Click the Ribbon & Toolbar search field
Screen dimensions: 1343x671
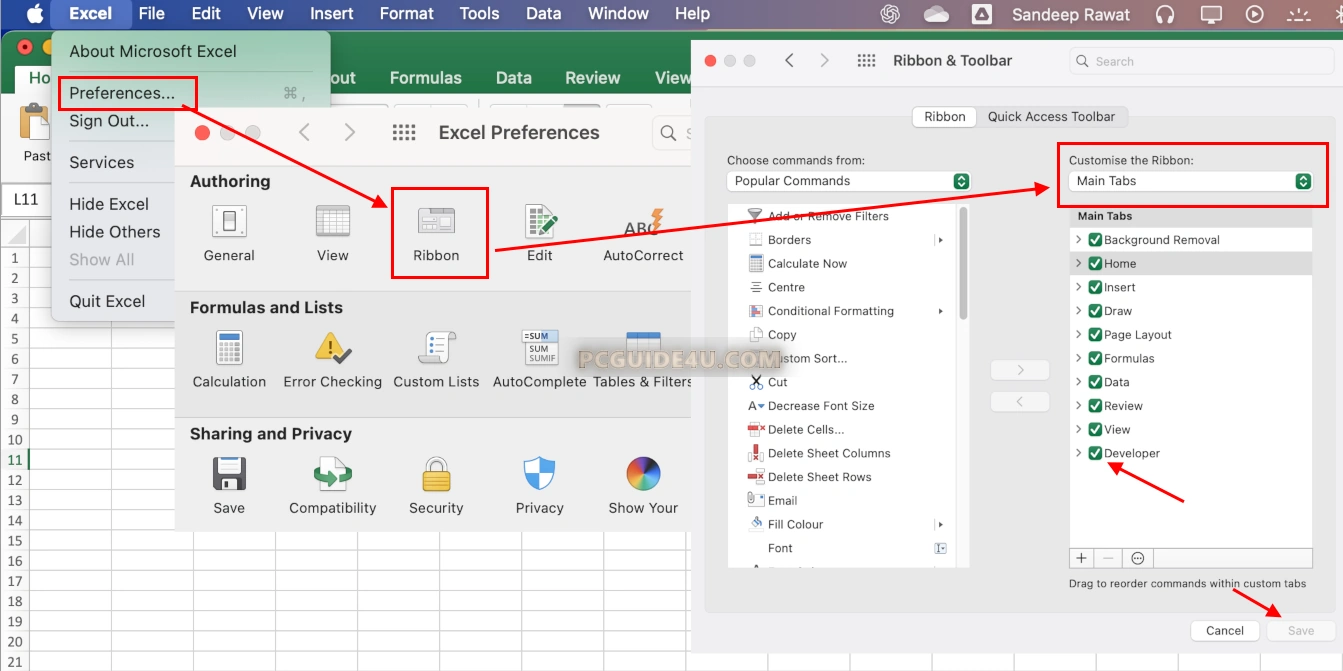[x=1200, y=61]
